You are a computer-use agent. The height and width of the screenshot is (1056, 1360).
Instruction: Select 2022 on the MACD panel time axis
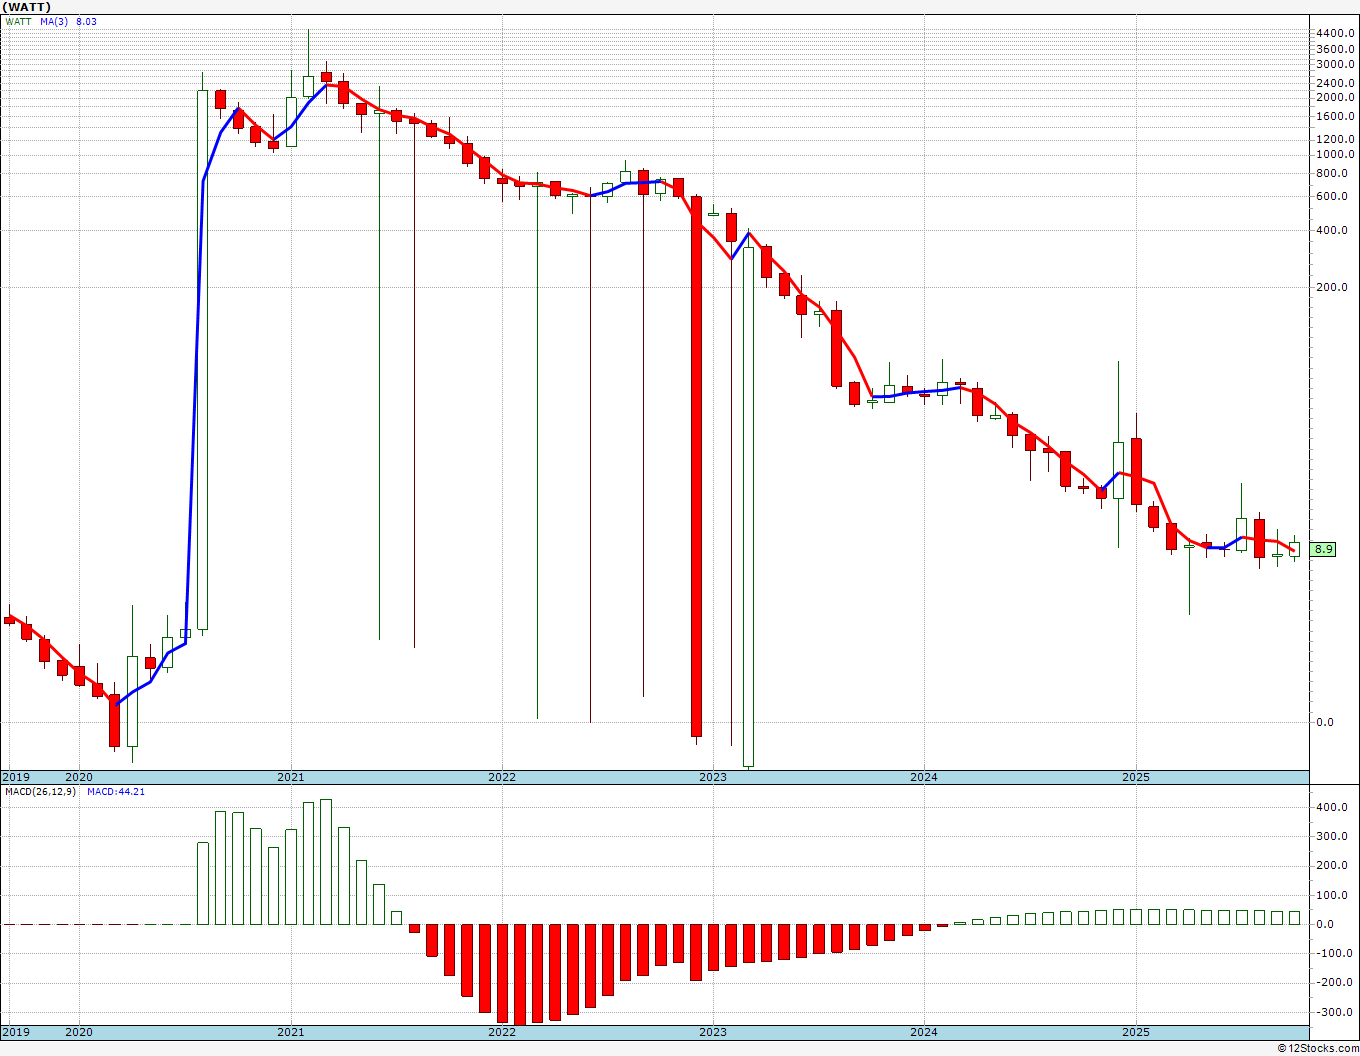[502, 1032]
